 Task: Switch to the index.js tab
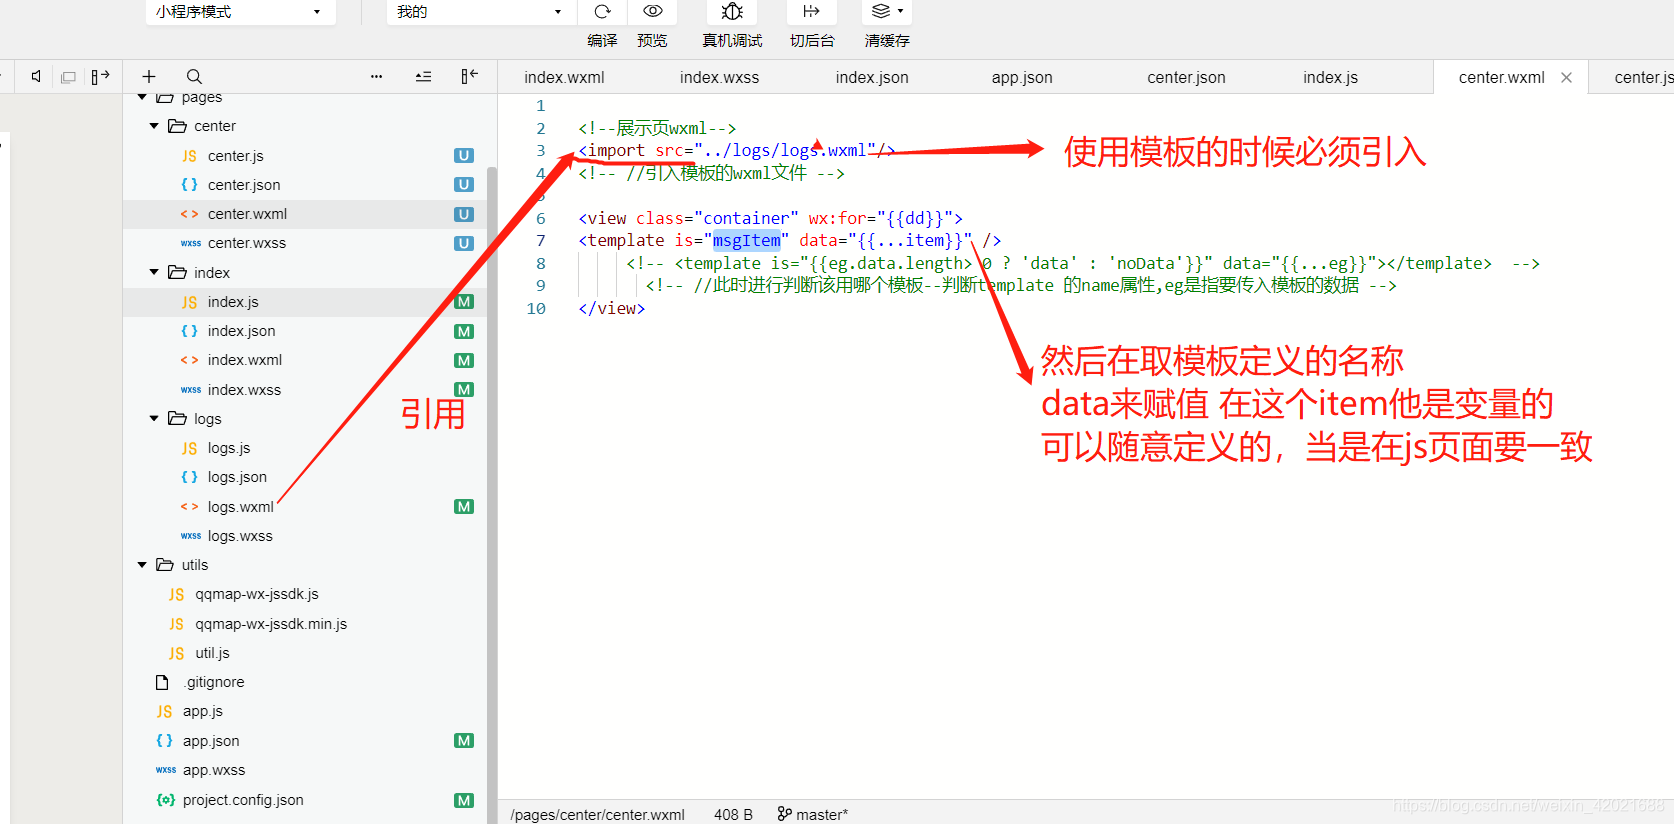(1330, 77)
